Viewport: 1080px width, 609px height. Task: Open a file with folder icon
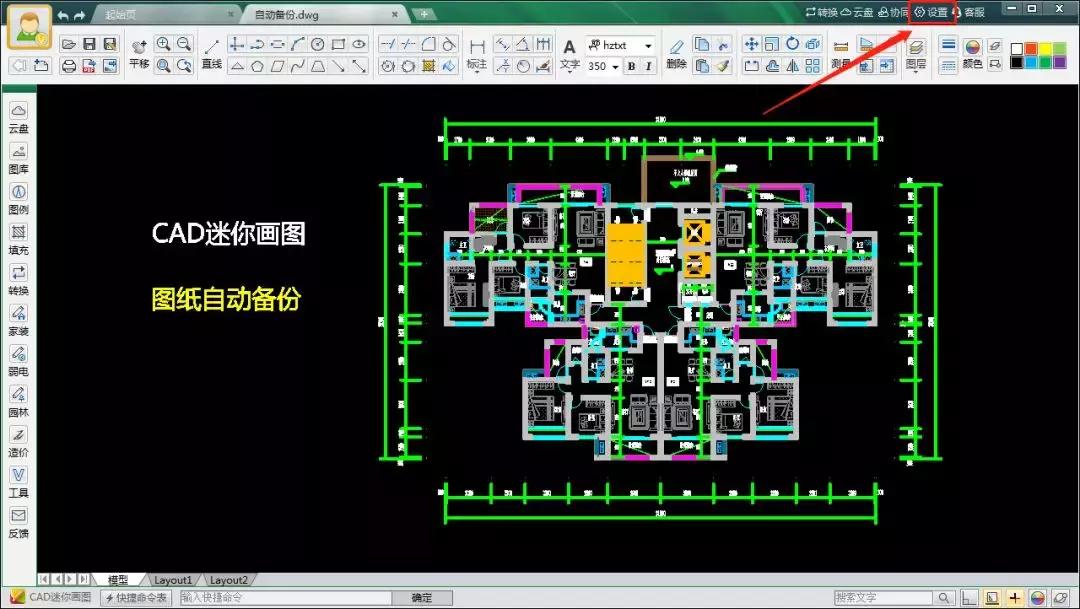(68, 44)
